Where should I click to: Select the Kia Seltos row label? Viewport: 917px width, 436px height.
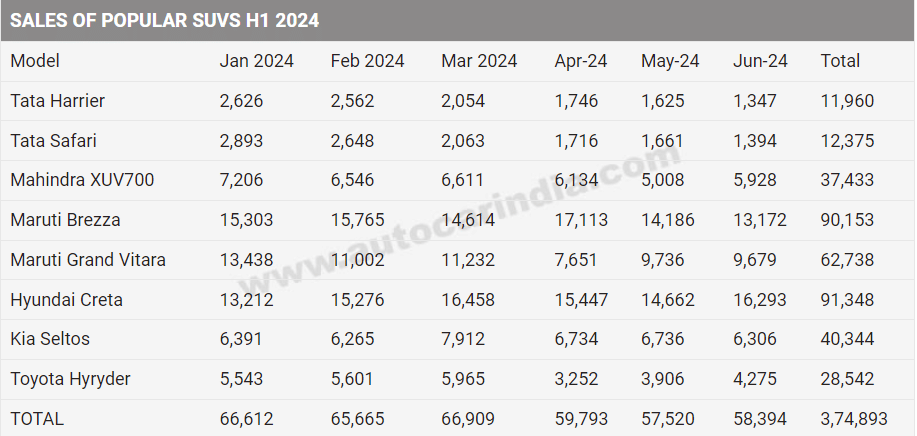pyautogui.click(x=50, y=339)
